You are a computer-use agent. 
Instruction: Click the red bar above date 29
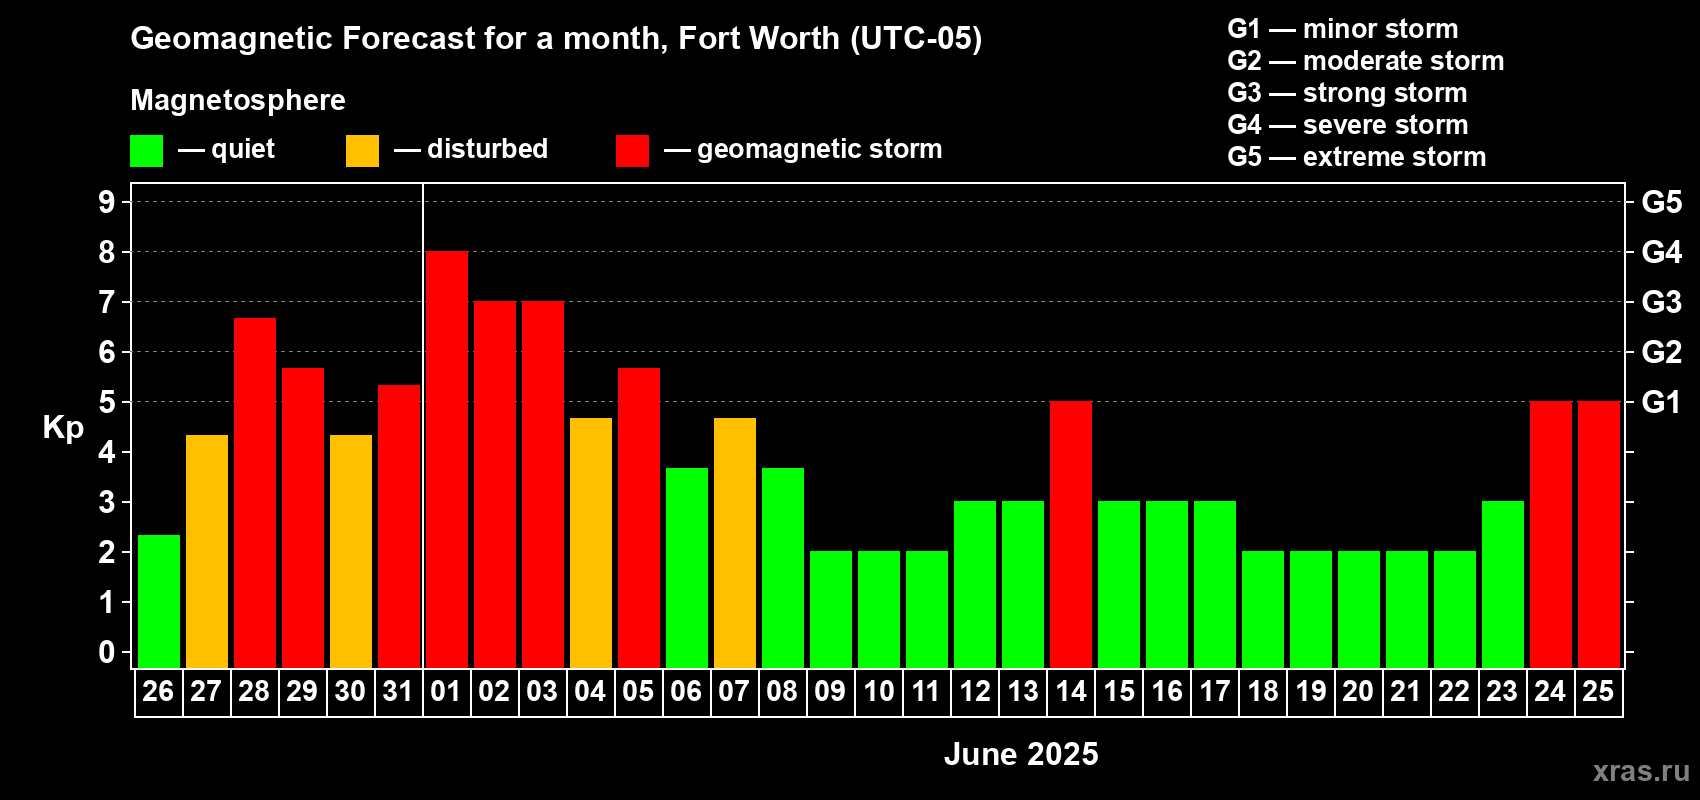click(303, 518)
